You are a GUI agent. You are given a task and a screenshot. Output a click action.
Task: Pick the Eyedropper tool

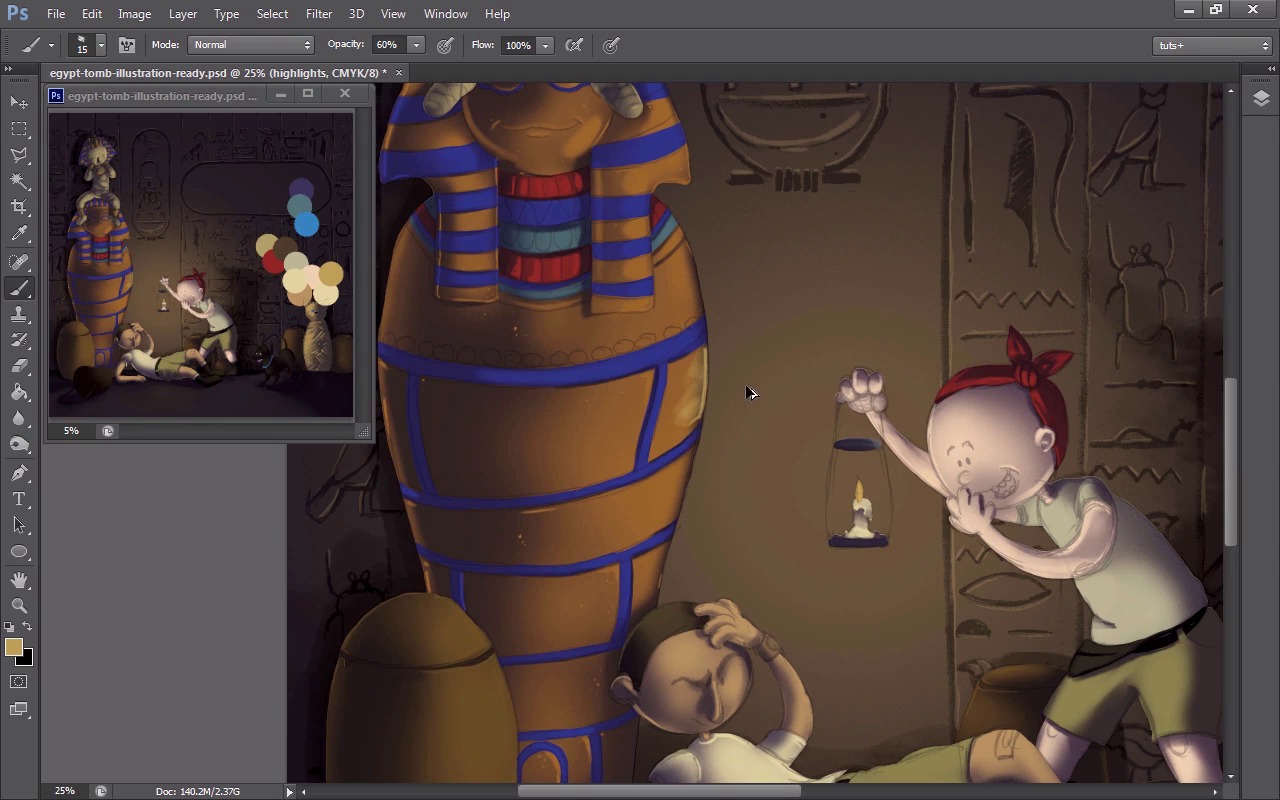19,234
